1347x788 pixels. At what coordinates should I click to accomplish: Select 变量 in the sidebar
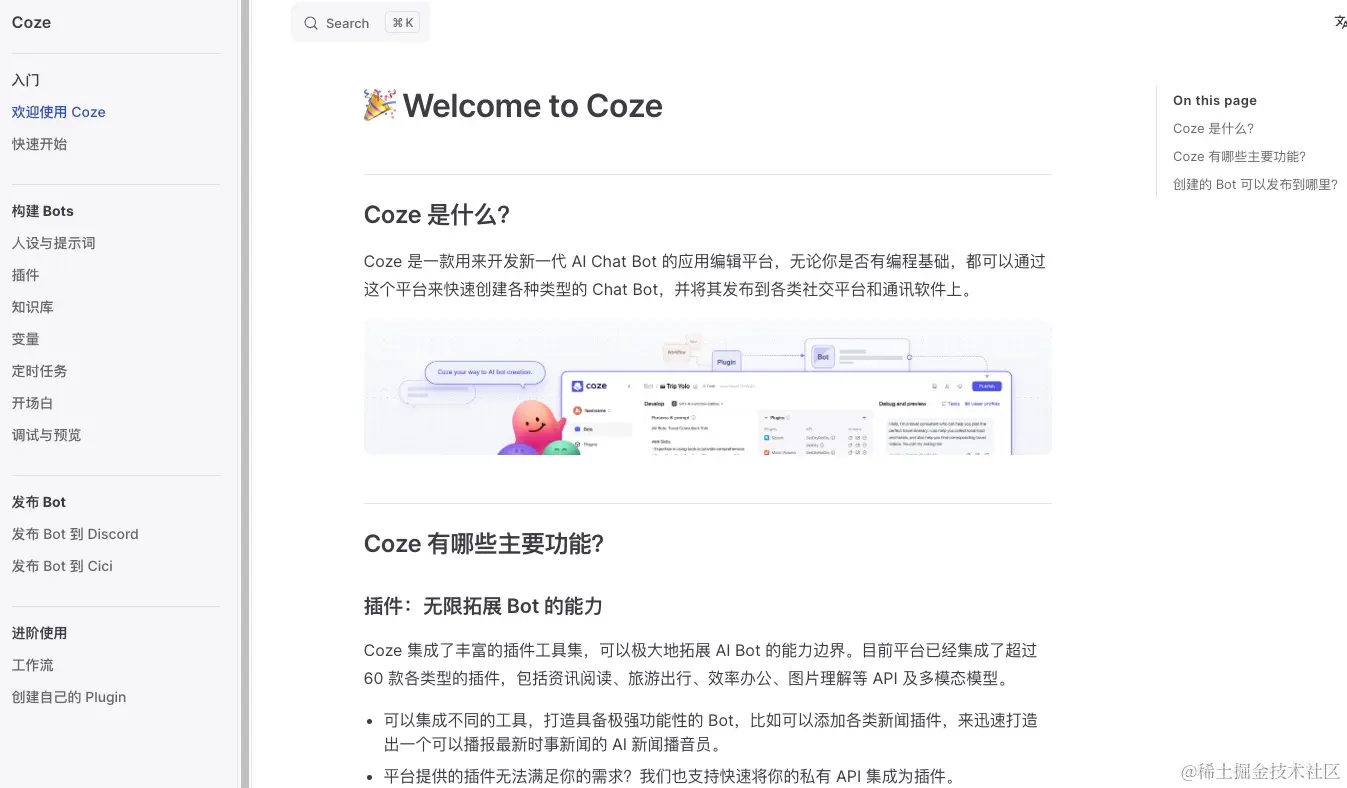[26, 339]
